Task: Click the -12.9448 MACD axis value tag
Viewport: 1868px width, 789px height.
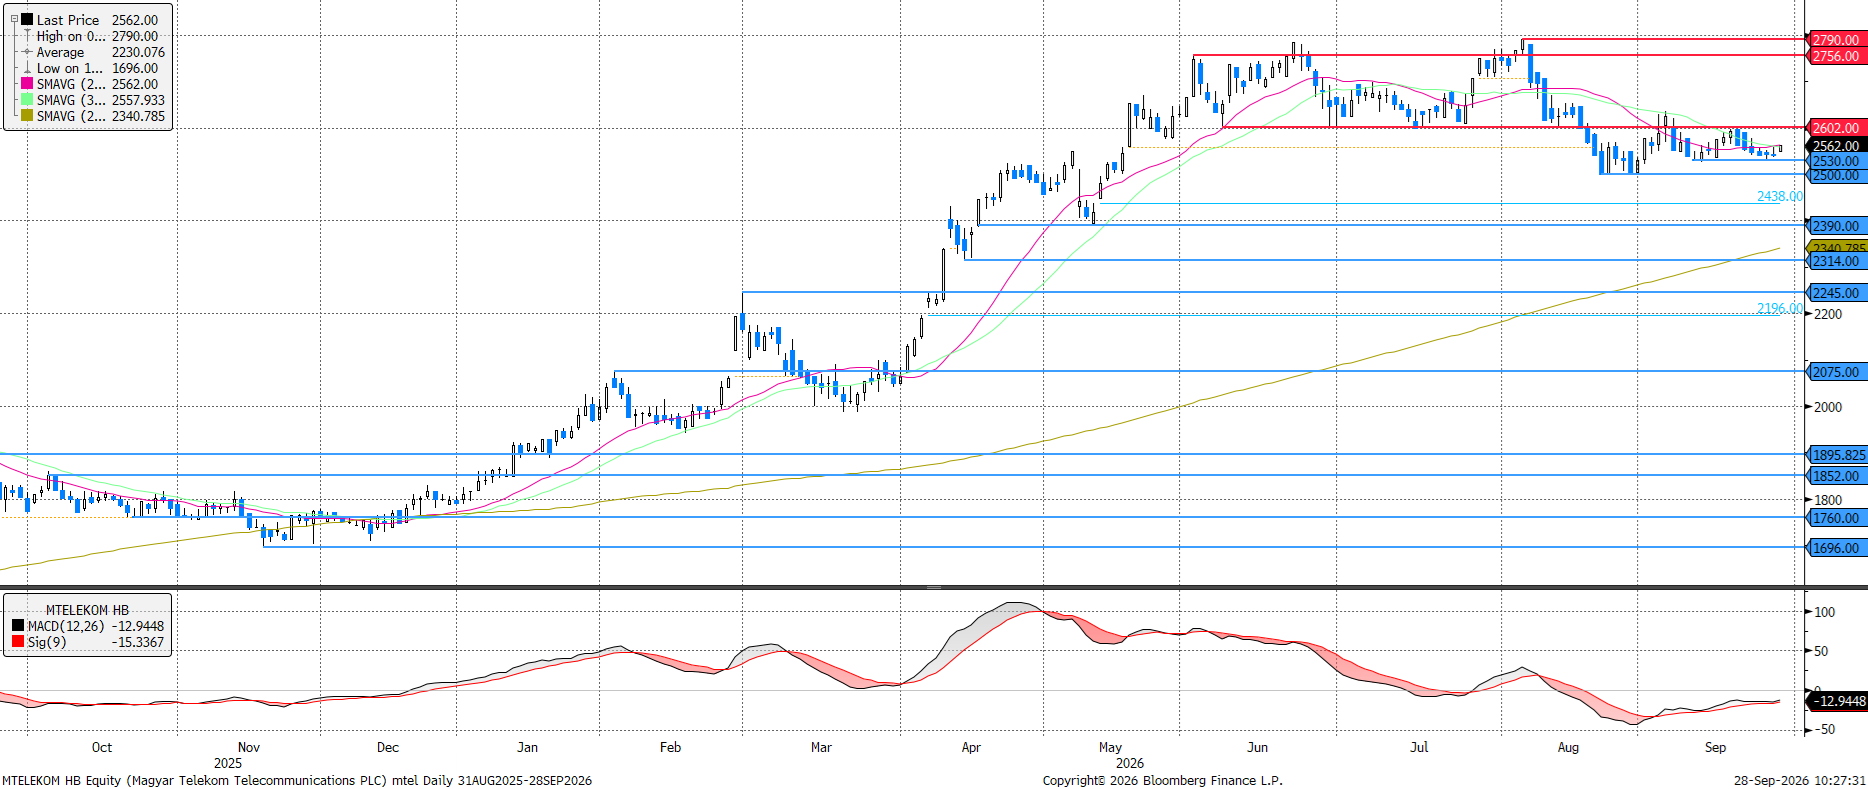Action: point(1838,701)
